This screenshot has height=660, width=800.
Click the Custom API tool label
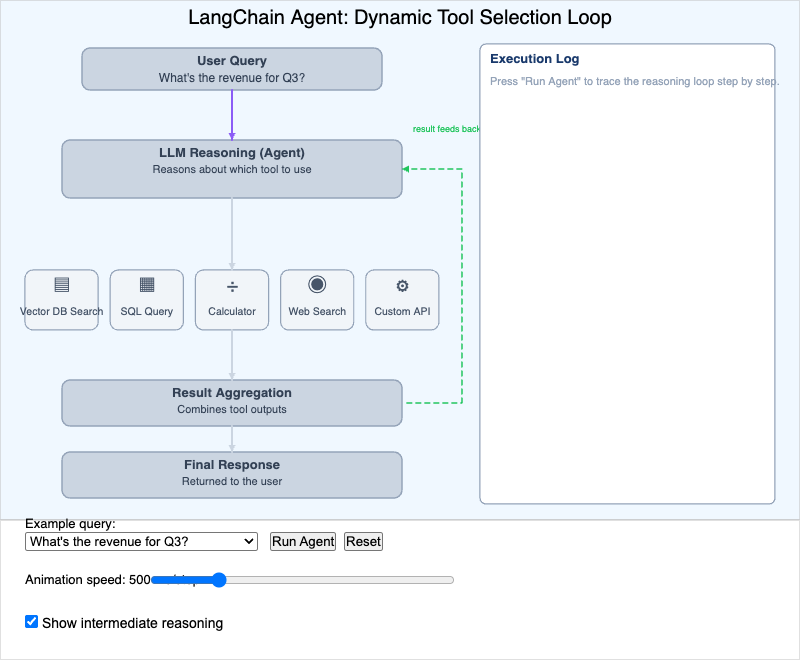click(402, 311)
